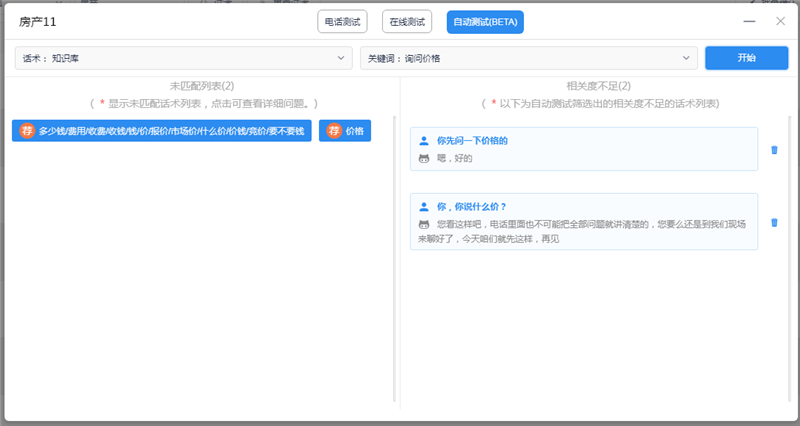Click the user icon beside '你，你说什么价？'
The height and width of the screenshot is (426, 800).
click(x=424, y=207)
